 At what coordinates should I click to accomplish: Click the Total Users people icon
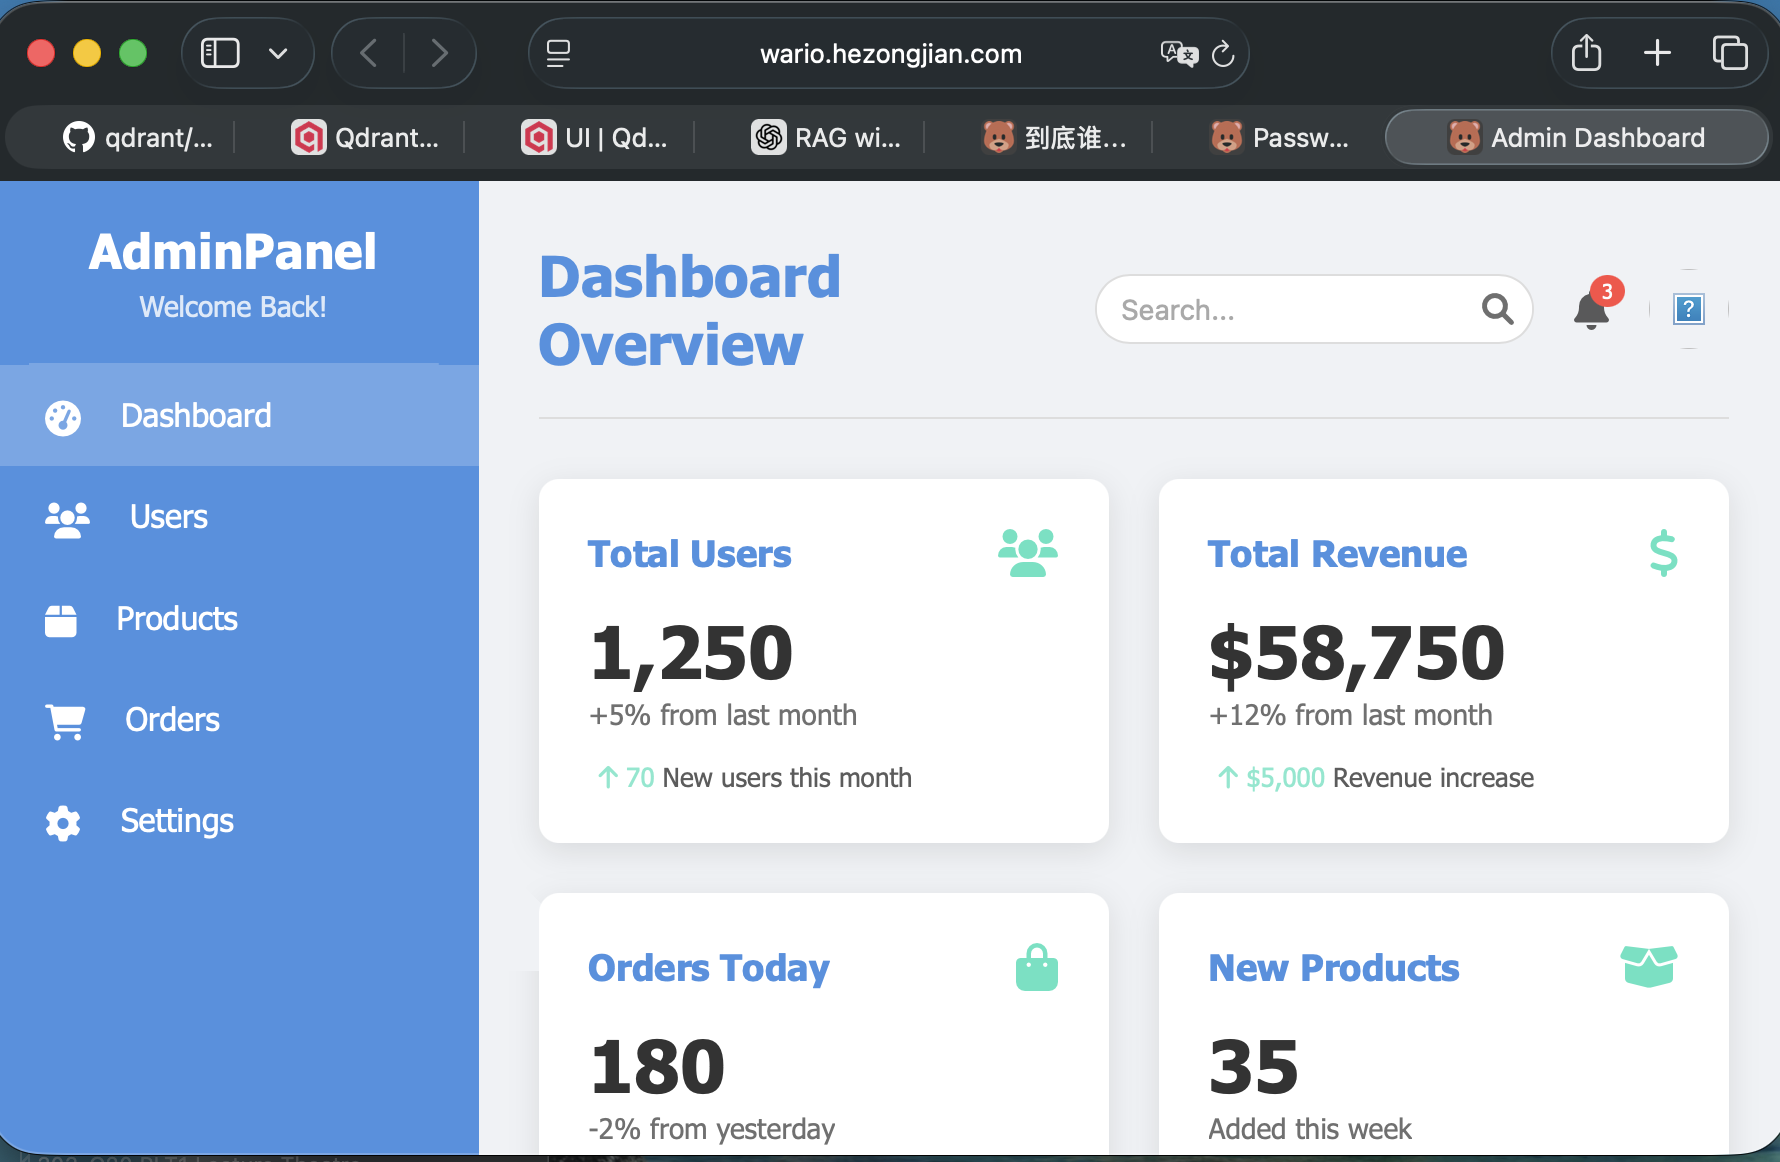[x=1027, y=553]
